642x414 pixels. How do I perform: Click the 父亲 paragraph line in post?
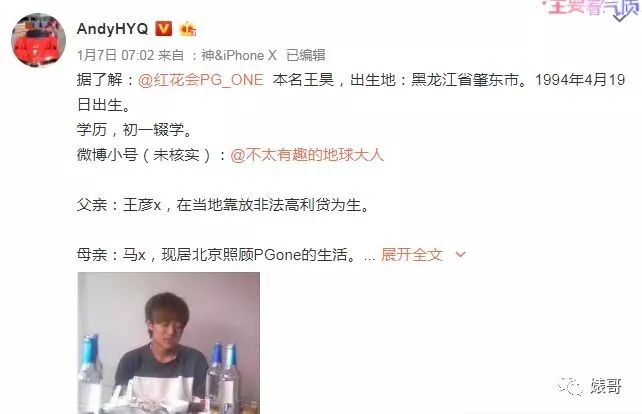coord(224,205)
